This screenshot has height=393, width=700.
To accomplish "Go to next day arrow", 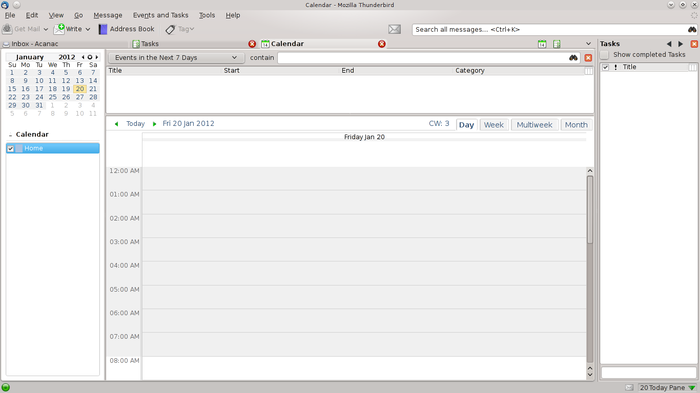I will [154, 124].
